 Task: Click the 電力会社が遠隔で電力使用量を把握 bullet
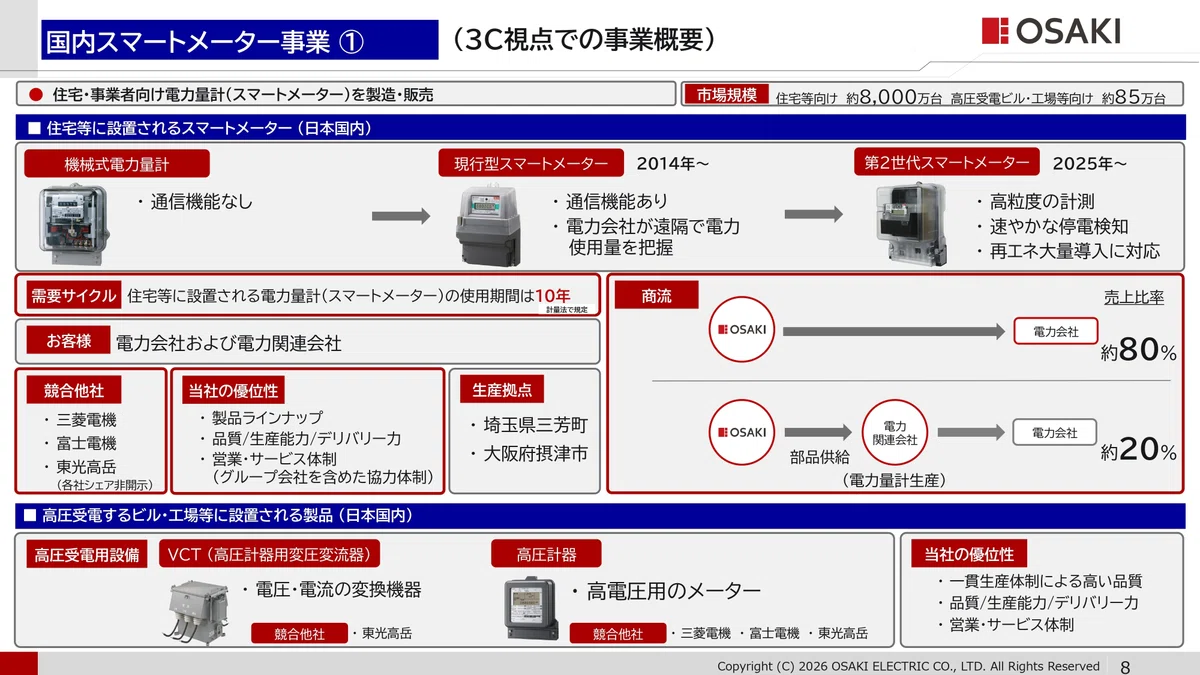click(x=646, y=237)
